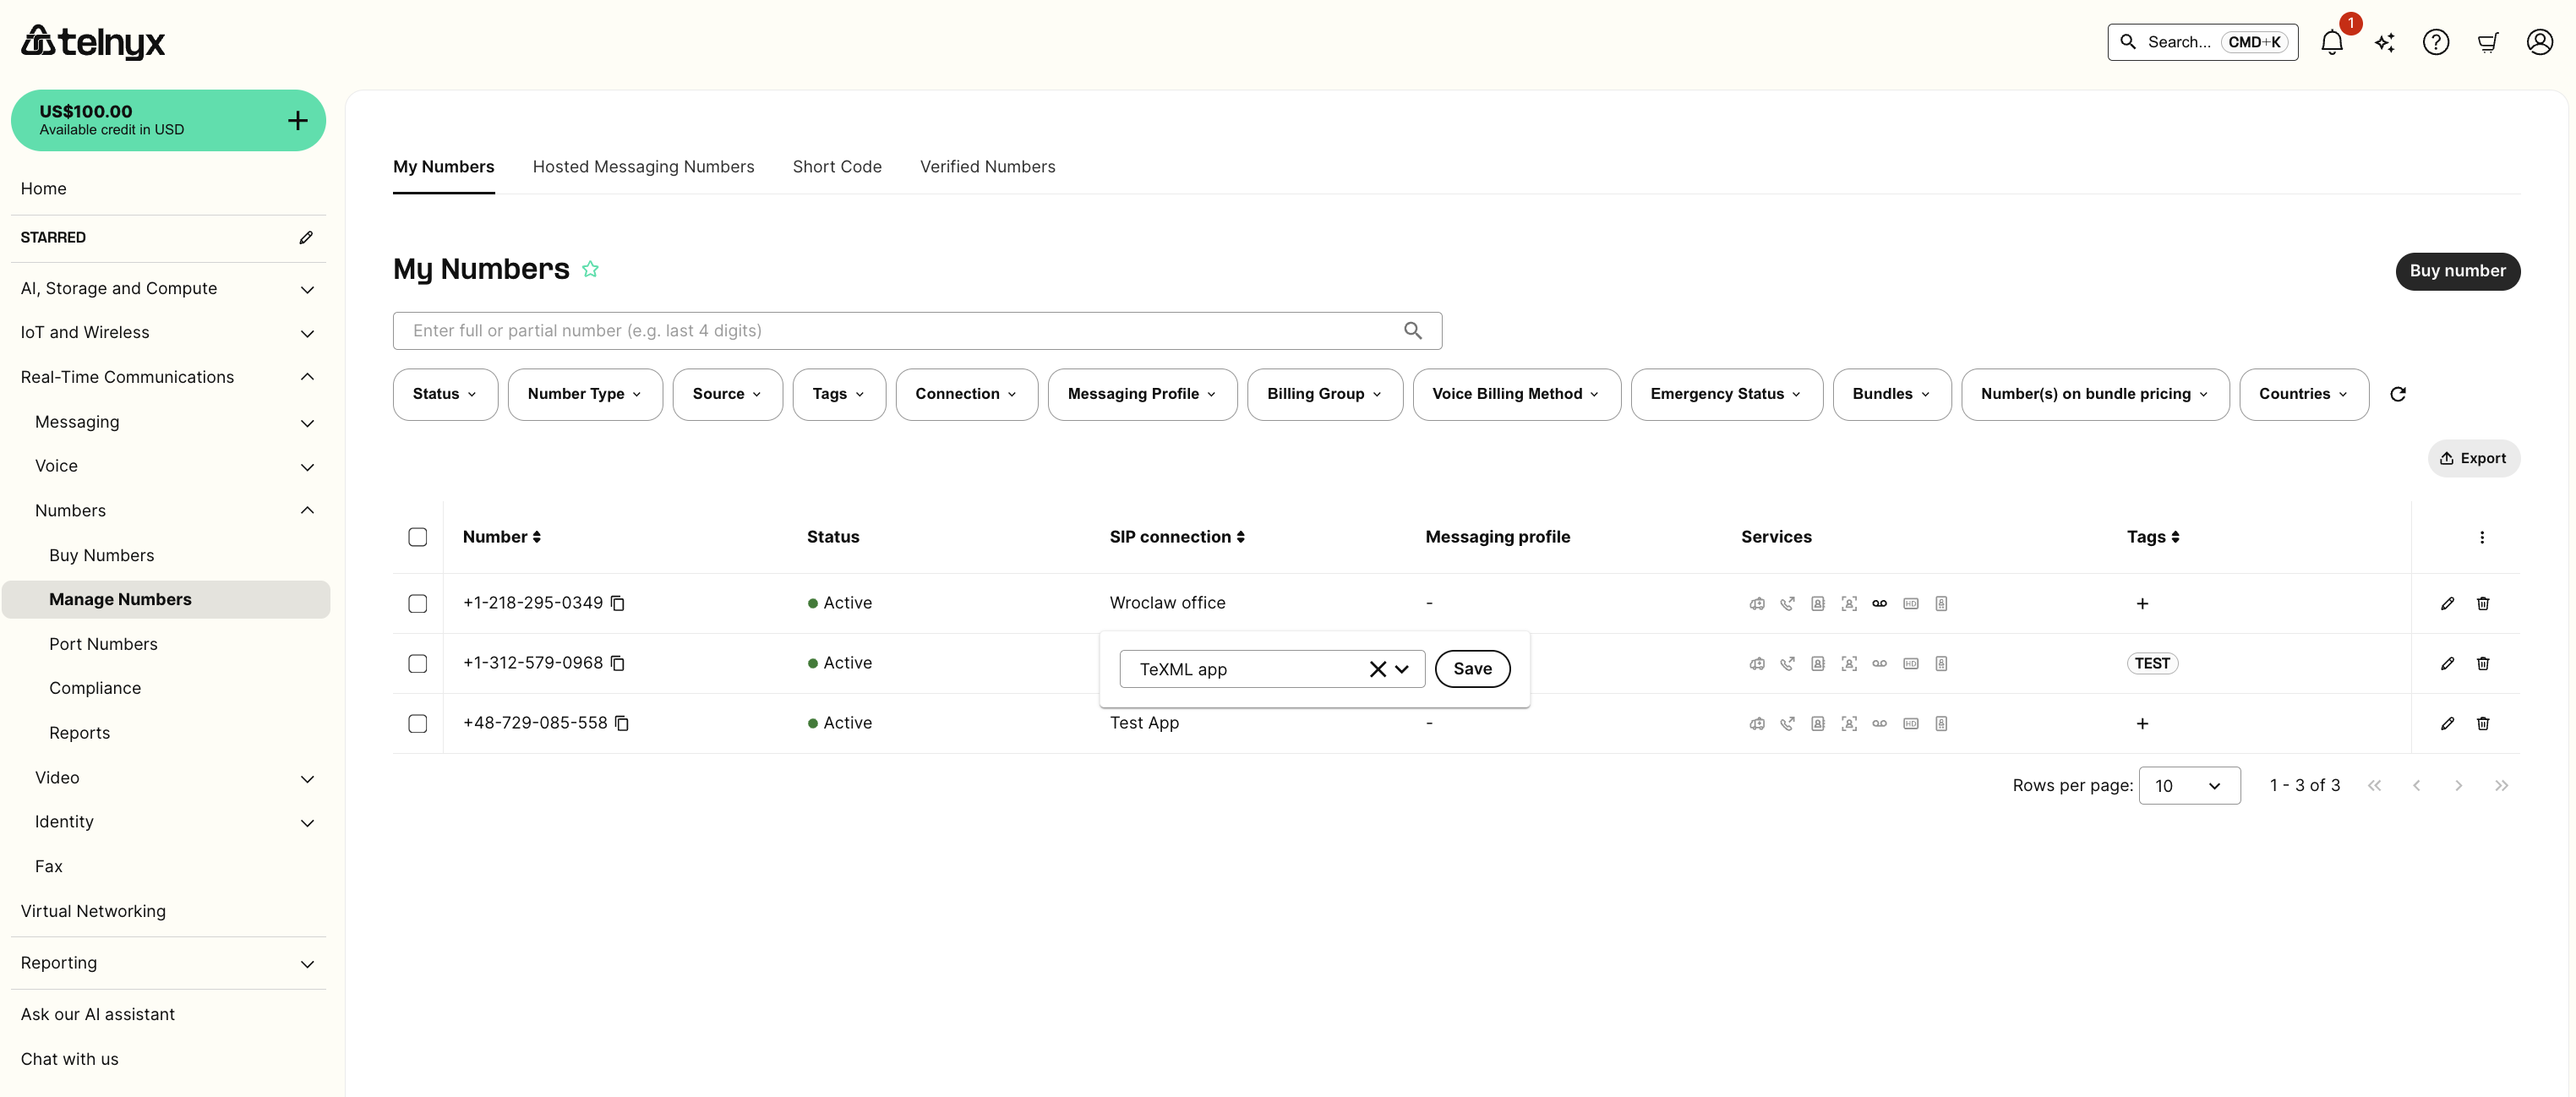Switch to Hosted Messaging Numbers tab
This screenshot has height=1097, width=2576.
click(x=643, y=167)
